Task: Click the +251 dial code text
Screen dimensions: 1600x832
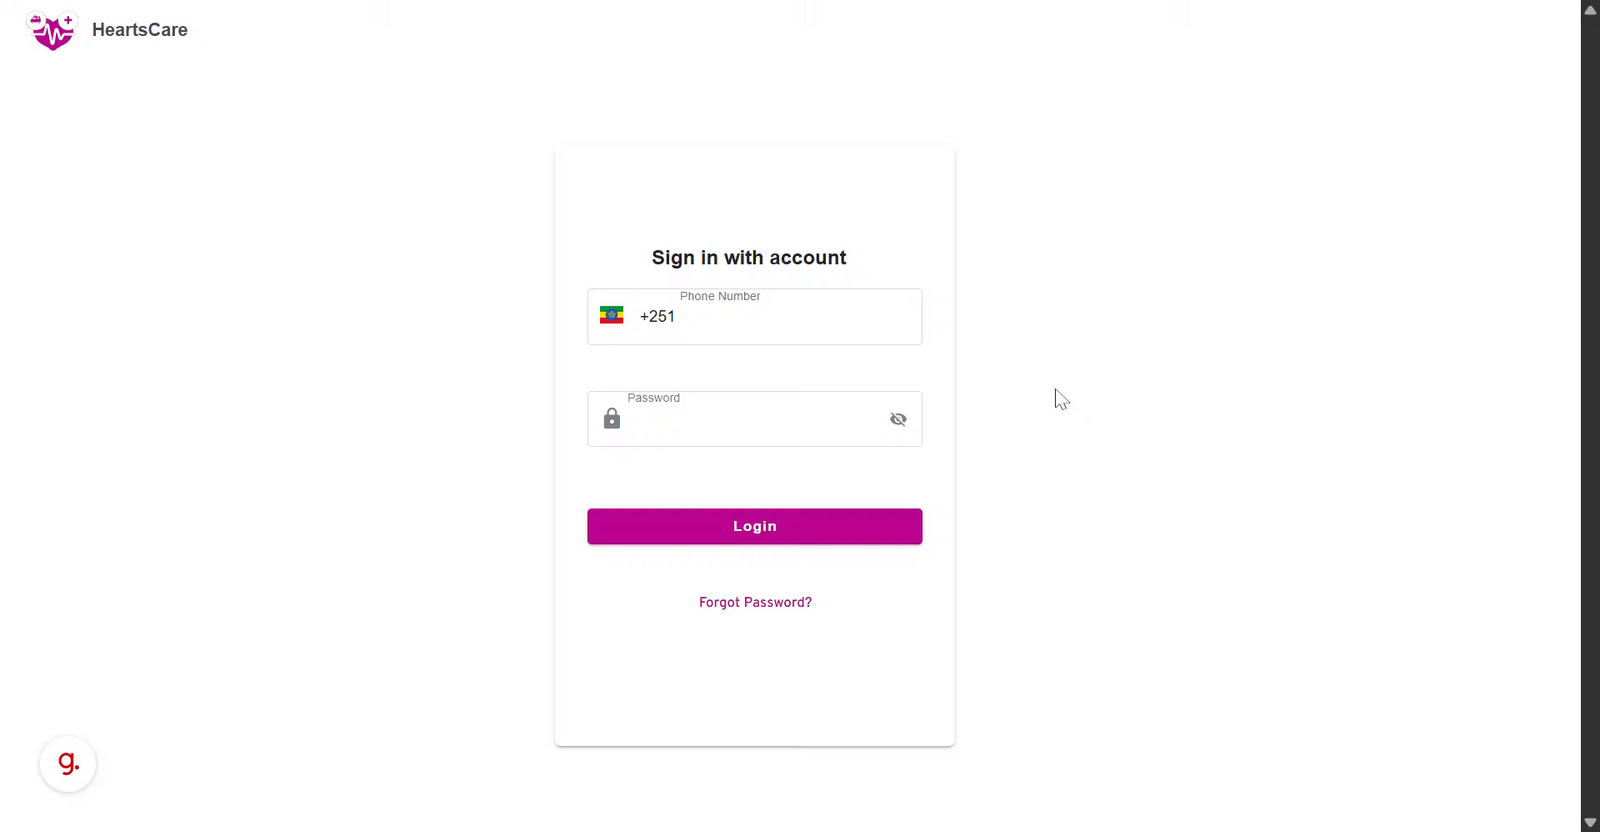Action: (x=657, y=317)
